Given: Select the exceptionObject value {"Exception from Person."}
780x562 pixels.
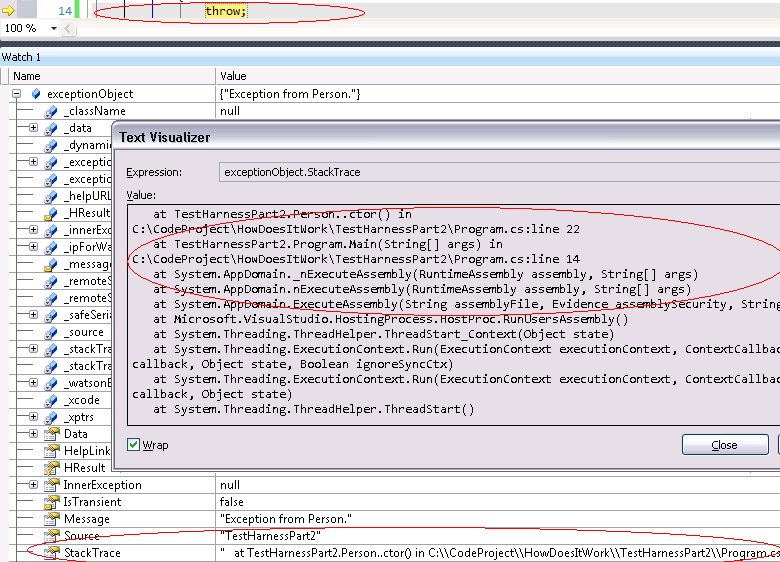Looking at the screenshot, I should (290, 94).
